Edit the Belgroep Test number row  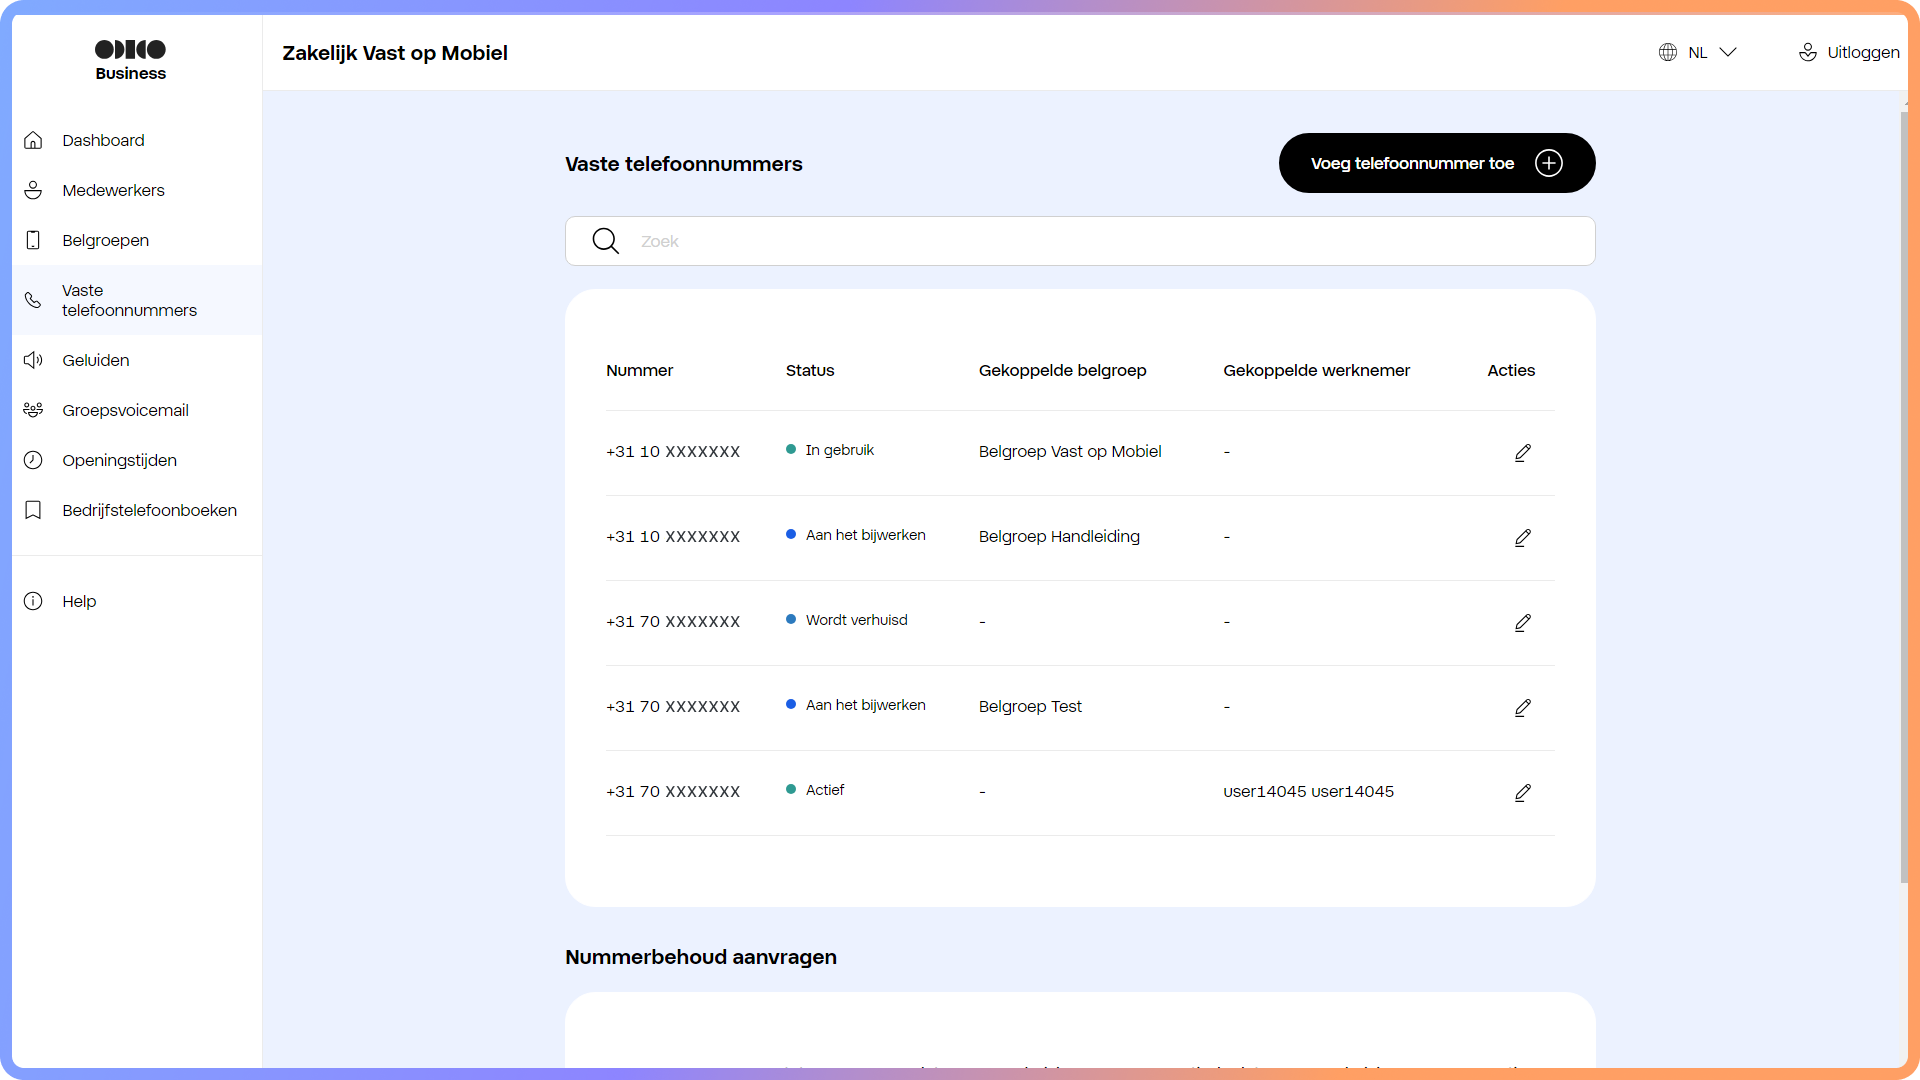click(1522, 708)
